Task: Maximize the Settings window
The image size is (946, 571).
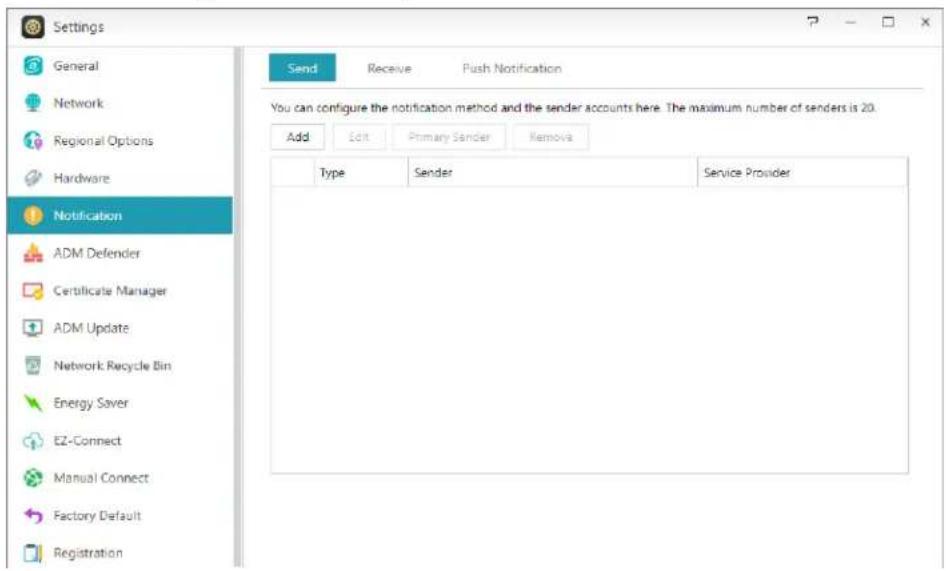Action: click(888, 22)
